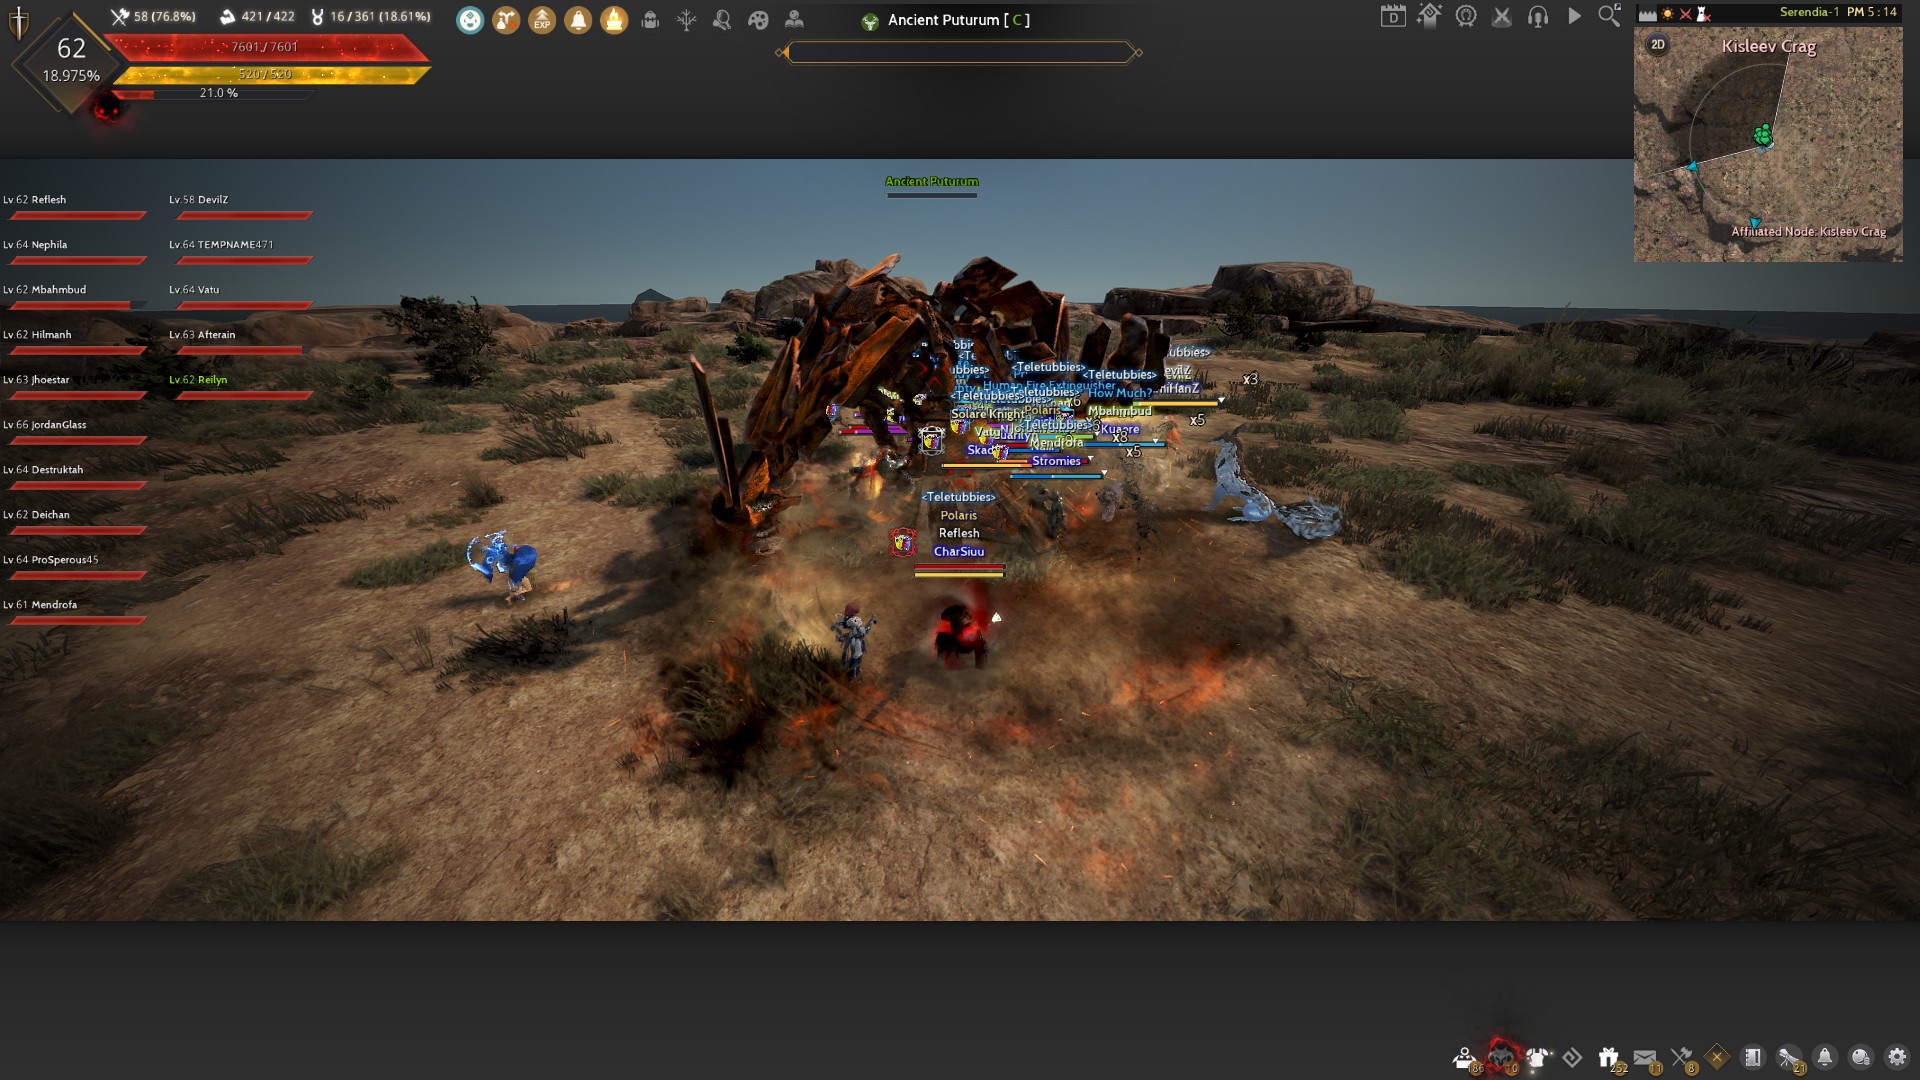Click the EXP boost buff icon
The image size is (1920, 1080).
[x=542, y=19]
